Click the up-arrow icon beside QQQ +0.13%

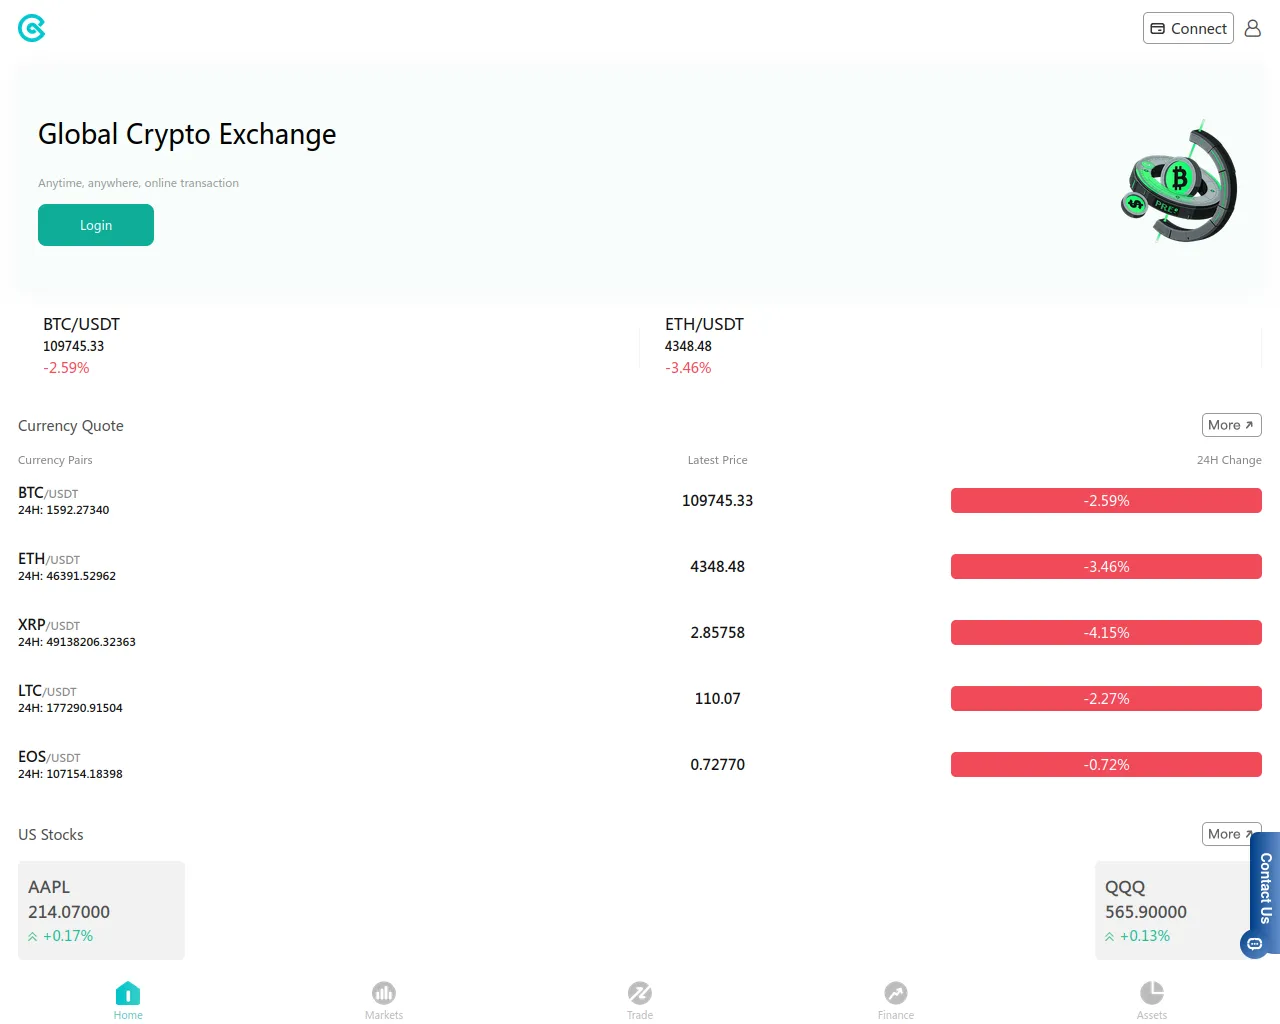[x=1110, y=937]
